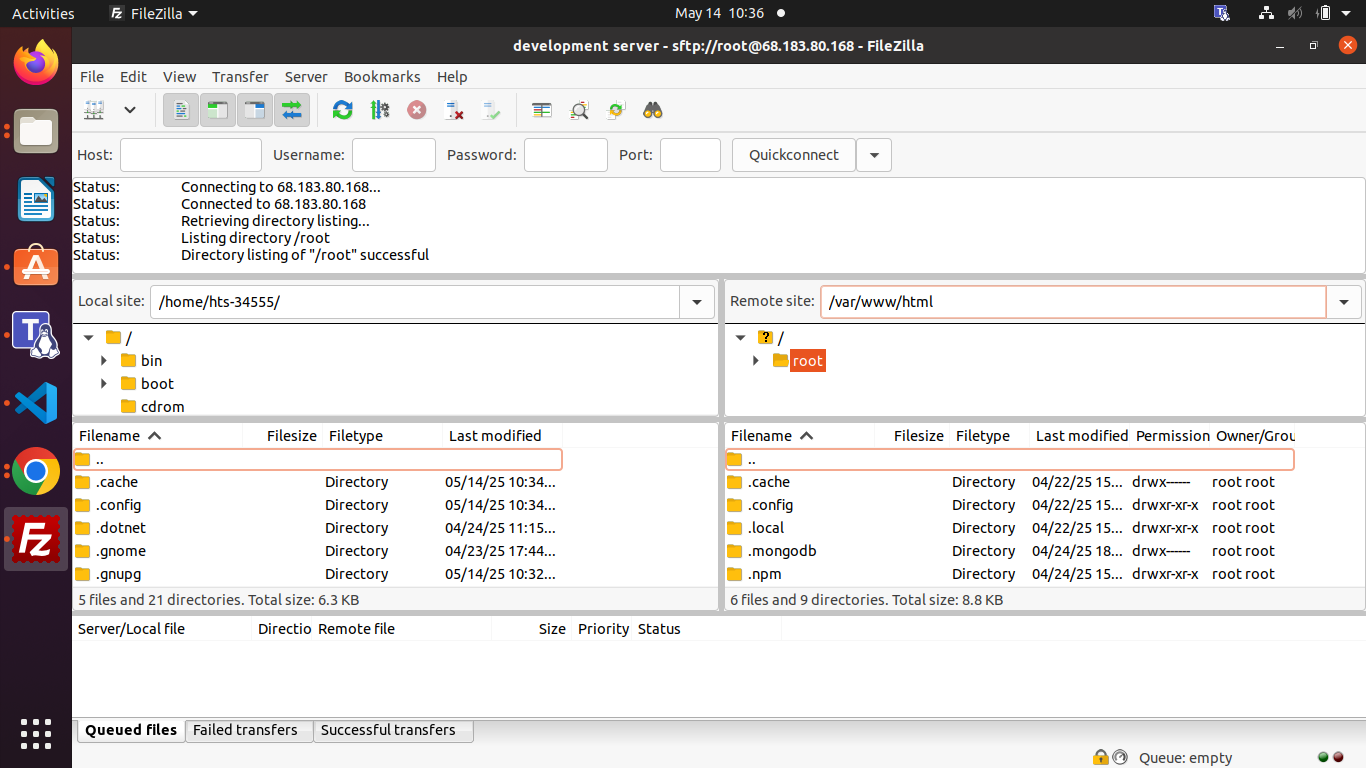Switch to Queued files tab
The image size is (1366, 768).
click(131, 730)
